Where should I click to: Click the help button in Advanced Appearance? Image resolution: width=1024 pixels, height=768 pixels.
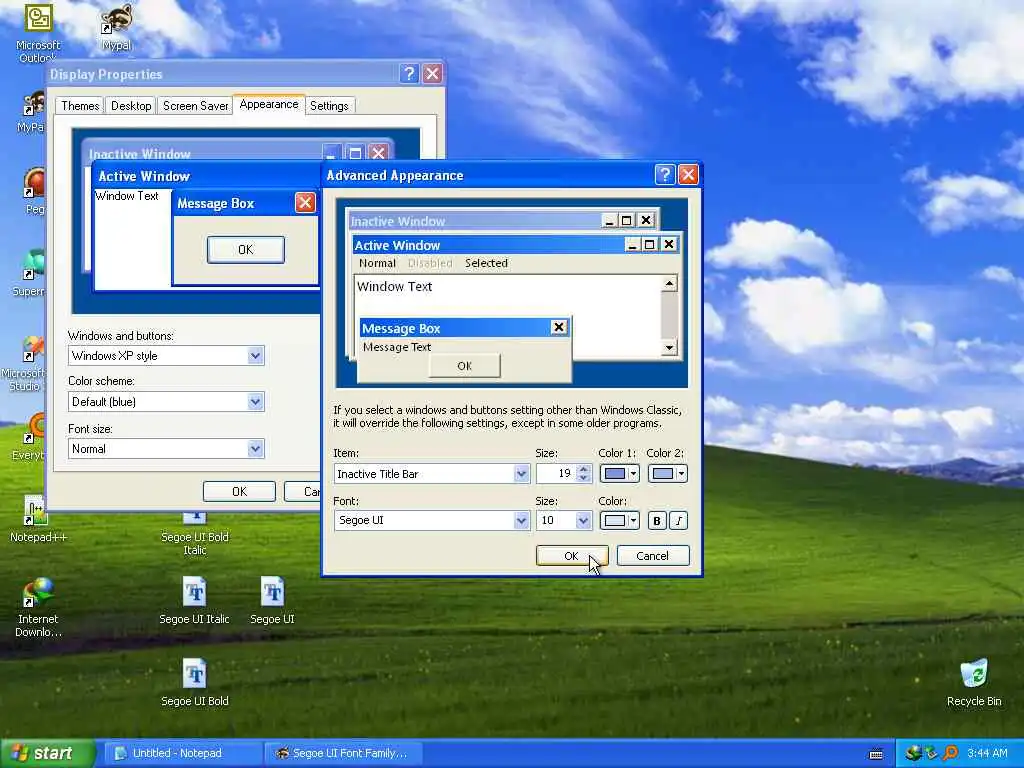(x=664, y=174)
